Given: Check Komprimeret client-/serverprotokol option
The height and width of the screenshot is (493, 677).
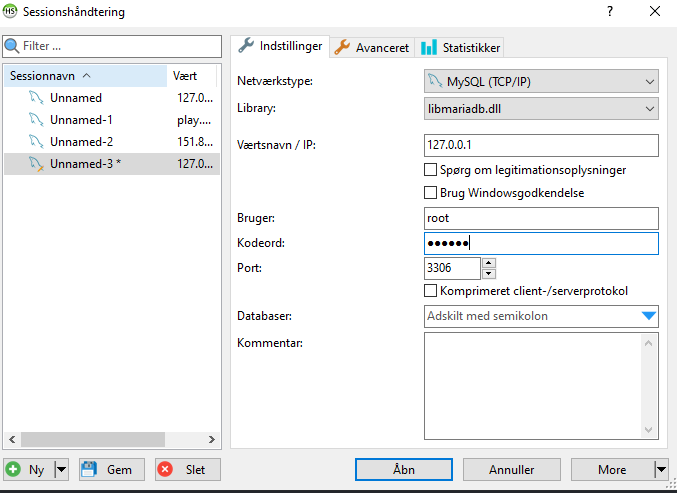Looking at the screenshot, I should (431, 291).
